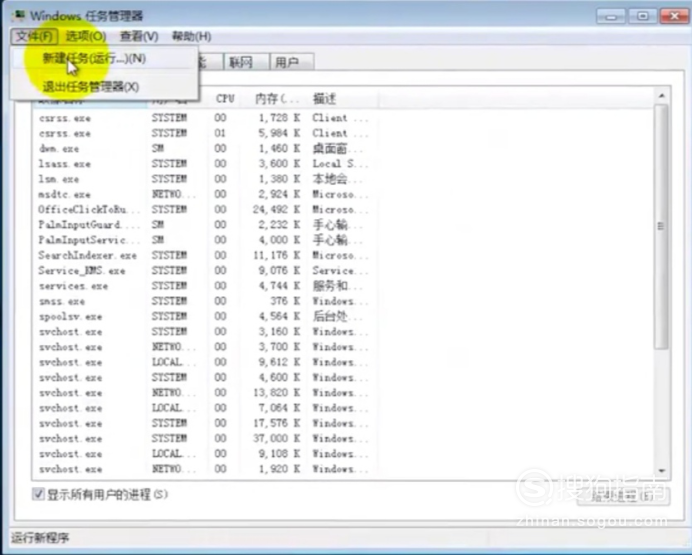Screen dimensions: 692x555
Task: Select svchost.exe row using 37,000 K
Action: pyautogui.click(x=203, y=438)
